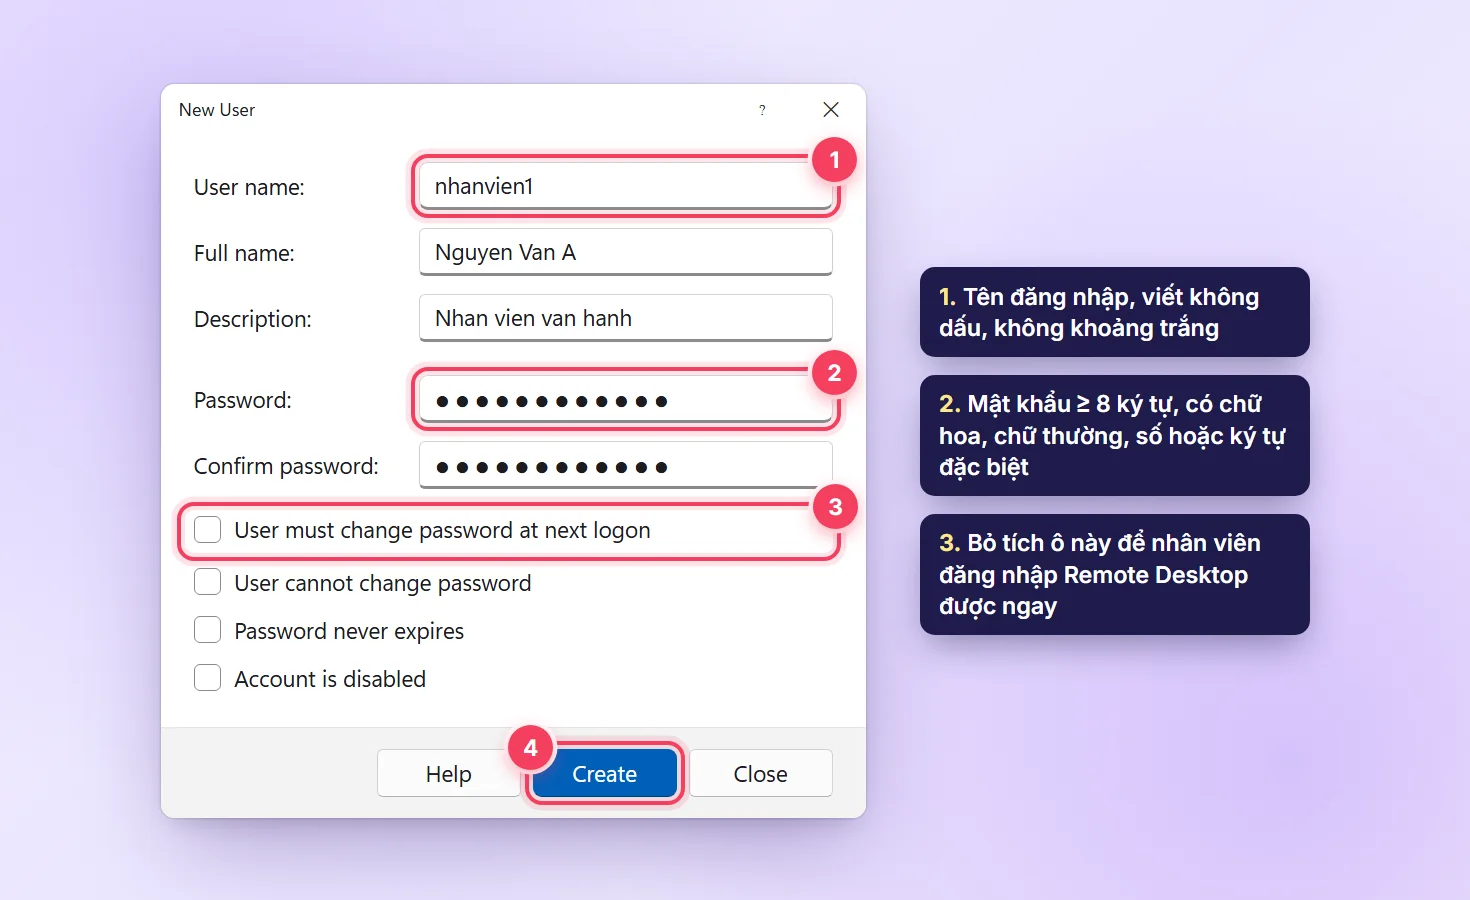Click the Password: label
This screenshot has height=900, width=1470.
[243, 400]
